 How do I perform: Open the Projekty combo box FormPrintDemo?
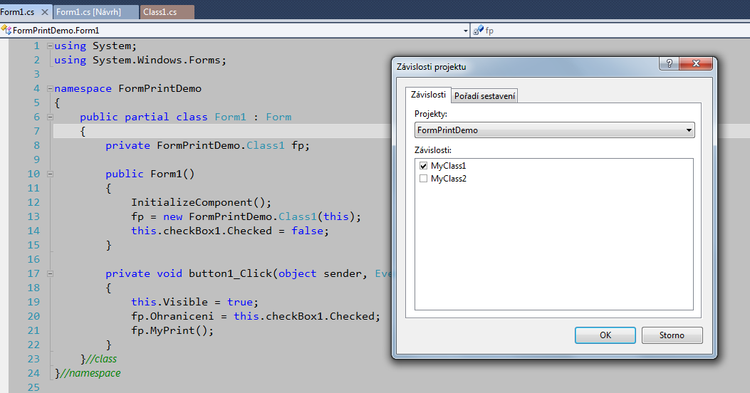click(554, 130)
